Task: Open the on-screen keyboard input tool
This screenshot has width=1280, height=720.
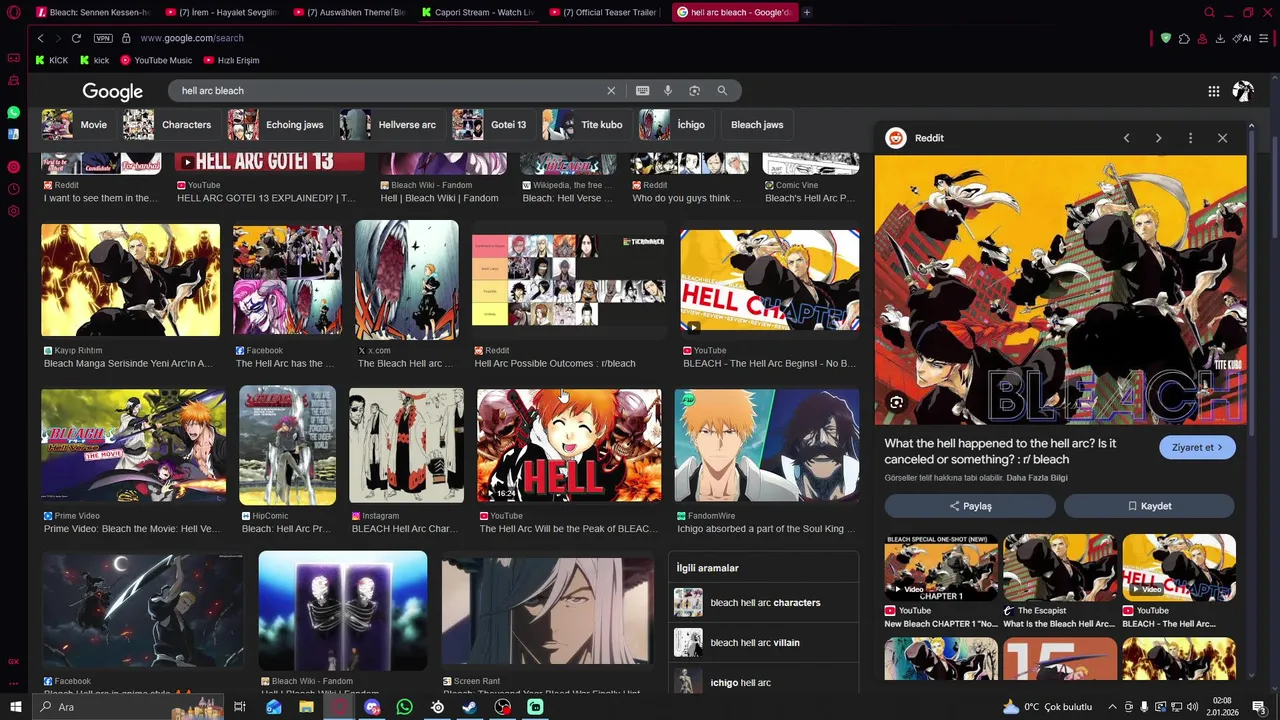Action: pyautogui.click(x=642, y=90)
